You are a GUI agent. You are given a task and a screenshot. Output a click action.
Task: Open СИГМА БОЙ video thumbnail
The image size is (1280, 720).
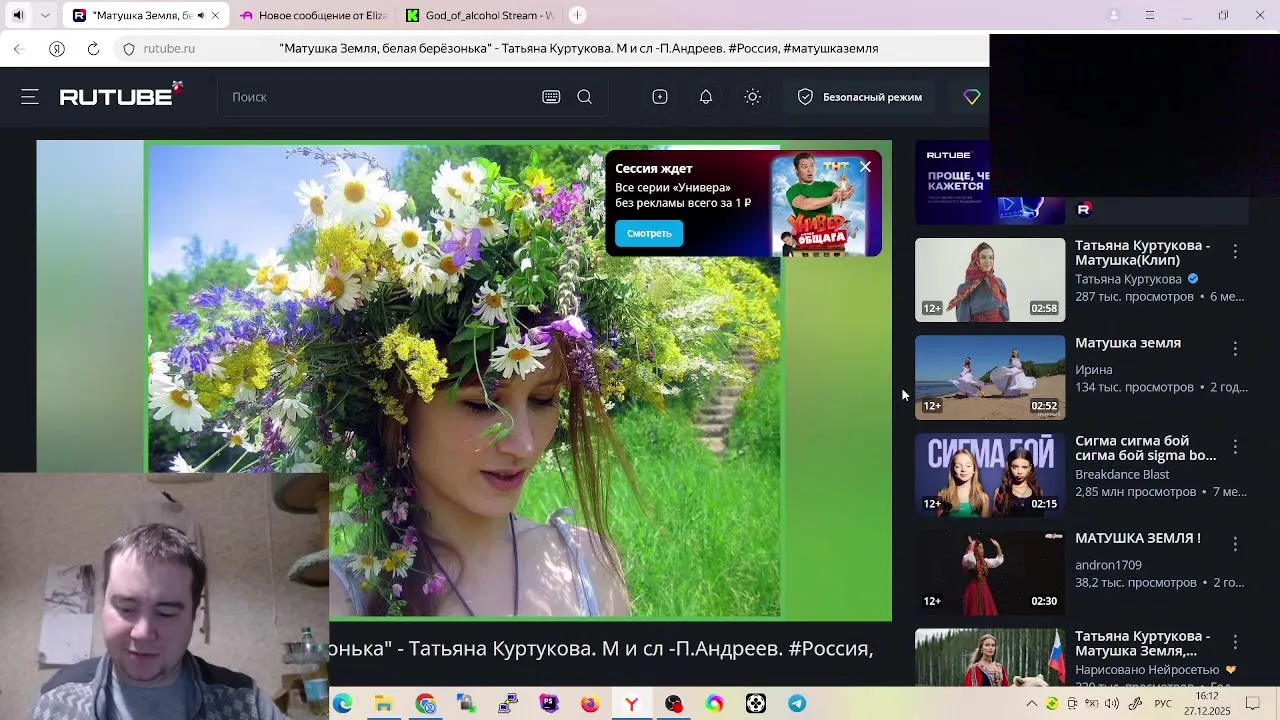tap(990, 475)
